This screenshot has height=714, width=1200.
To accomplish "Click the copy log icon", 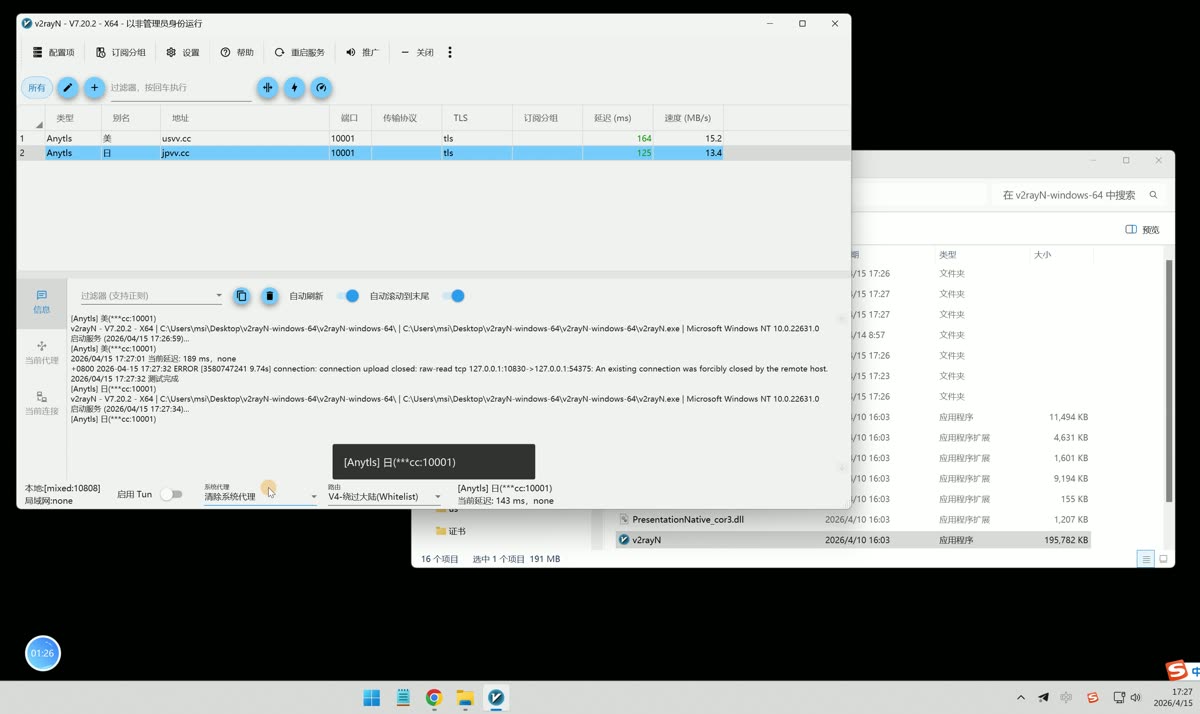I will click(x=241, y=296).
